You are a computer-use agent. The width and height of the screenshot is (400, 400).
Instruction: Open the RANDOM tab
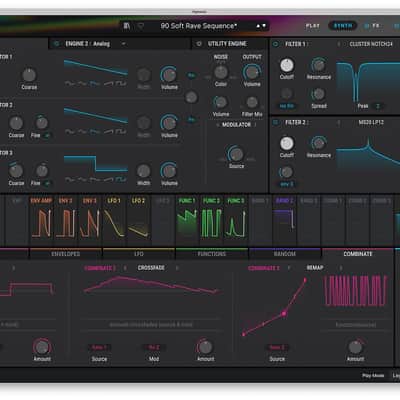[x=285, y=254]
